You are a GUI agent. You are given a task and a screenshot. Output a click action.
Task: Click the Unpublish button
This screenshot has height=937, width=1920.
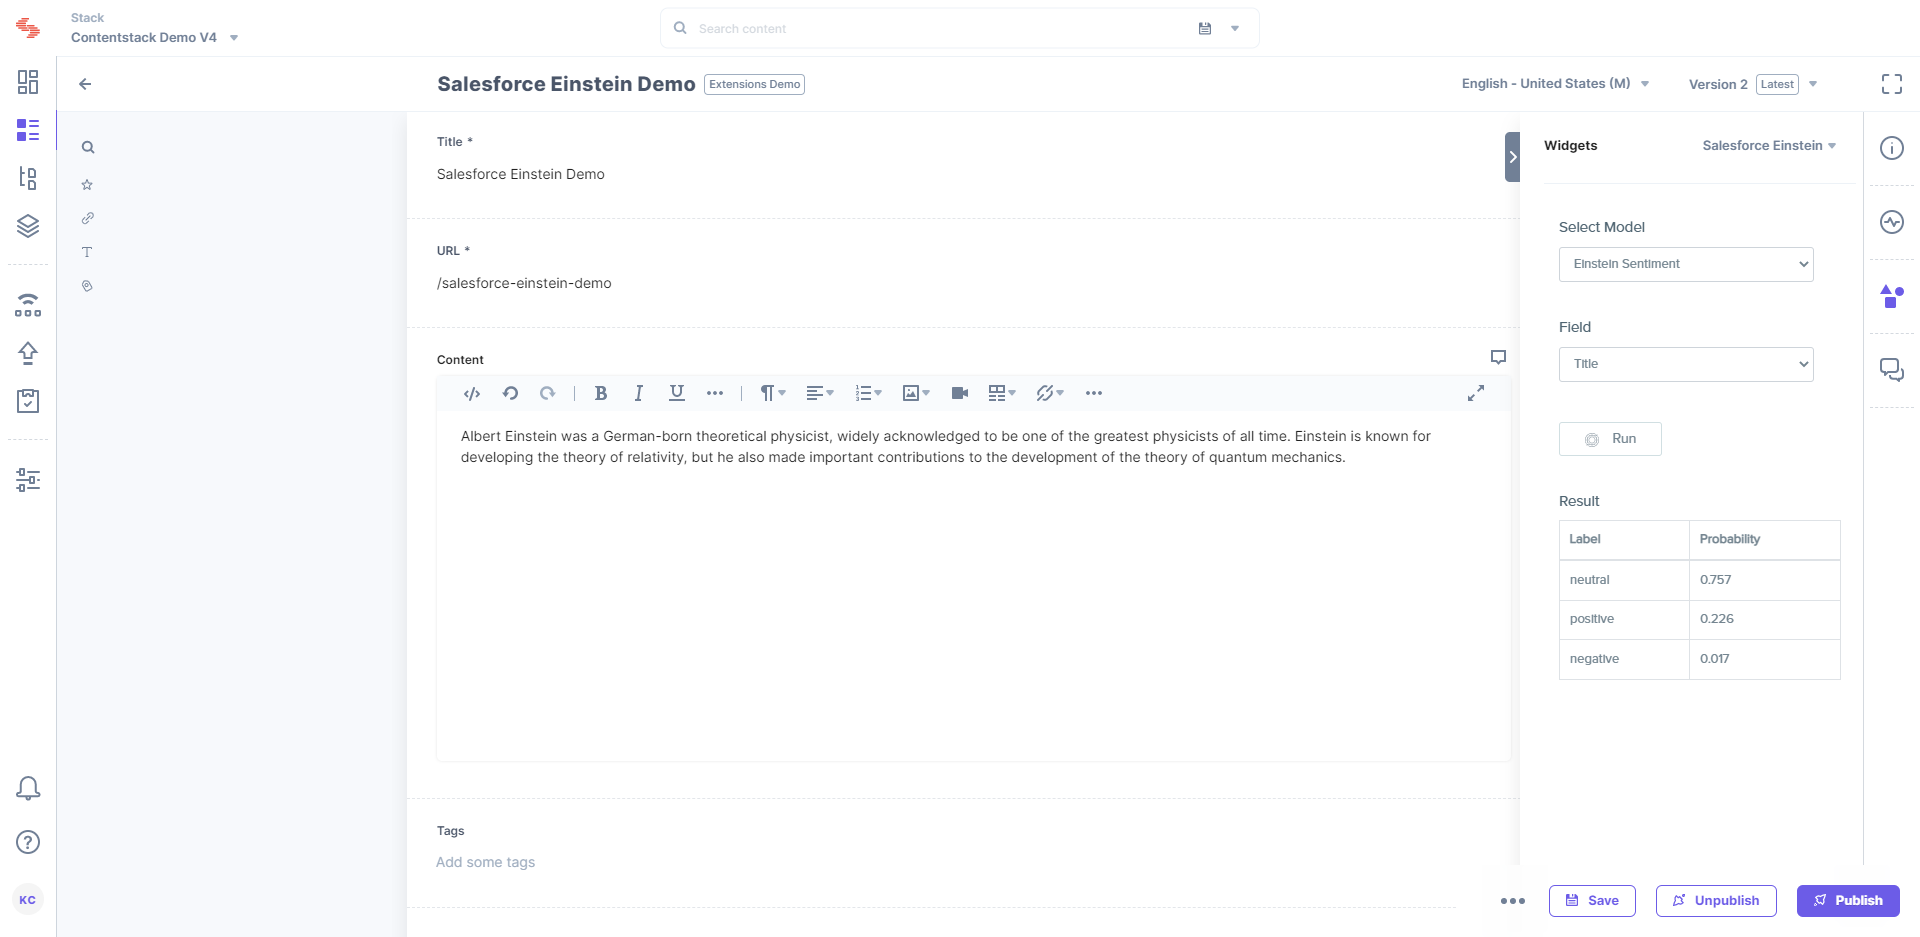1716,901
